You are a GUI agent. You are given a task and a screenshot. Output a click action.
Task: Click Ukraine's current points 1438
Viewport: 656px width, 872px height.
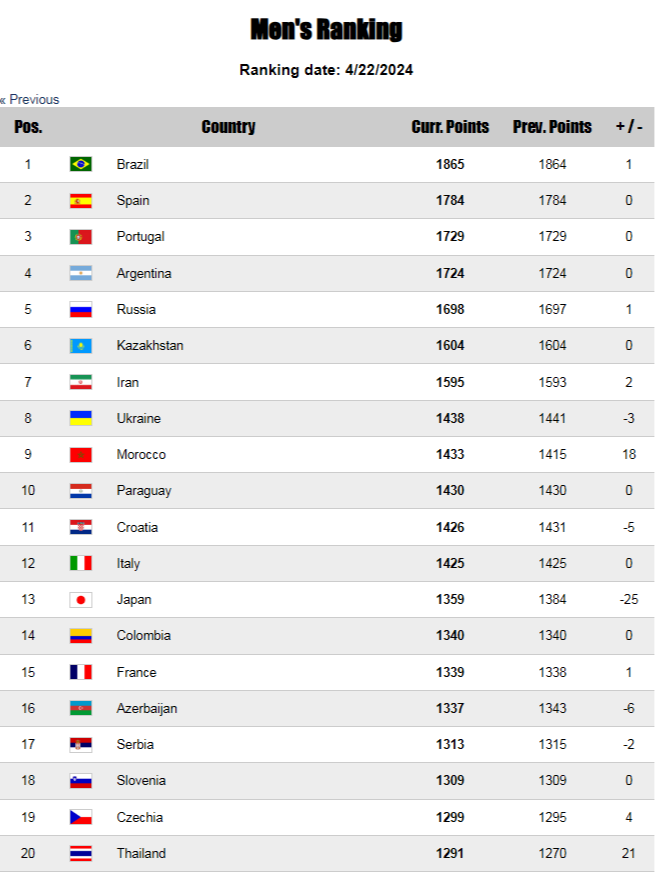(x=450, y=418)
